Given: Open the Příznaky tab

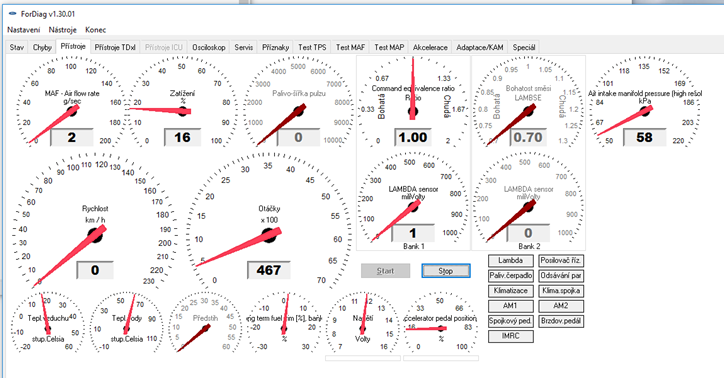Looking at the screenshot, I should point(275,47).
